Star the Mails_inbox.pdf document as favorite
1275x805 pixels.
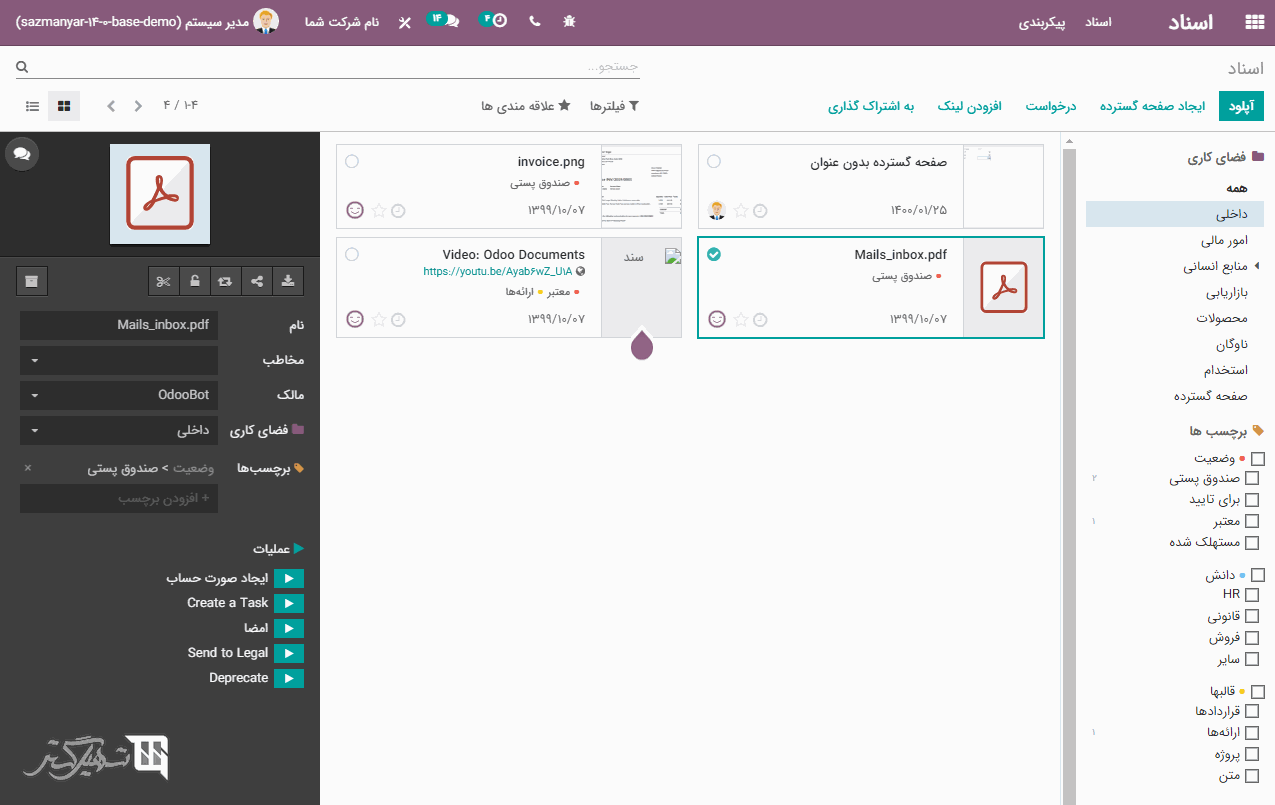[741, 320]
